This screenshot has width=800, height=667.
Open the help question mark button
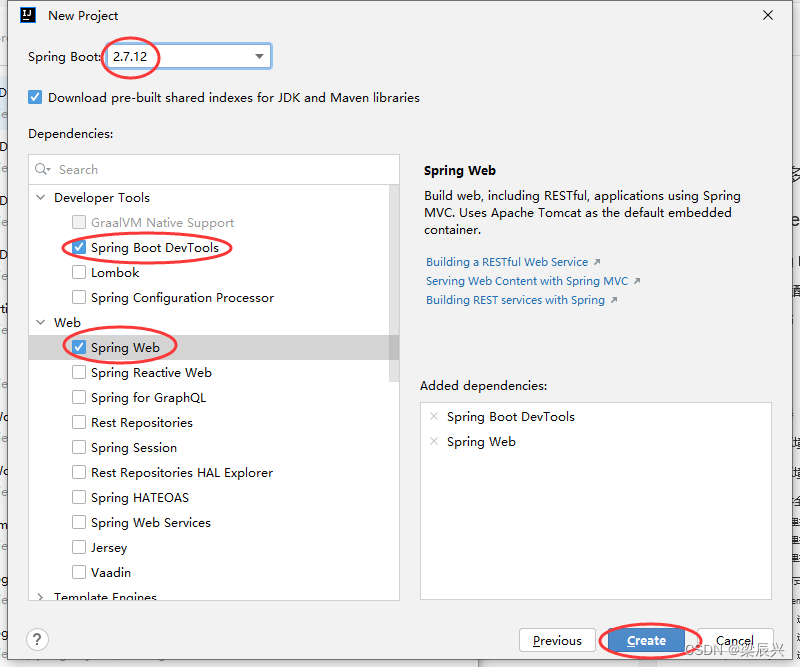pyautogui.click(x=37, y=639)
